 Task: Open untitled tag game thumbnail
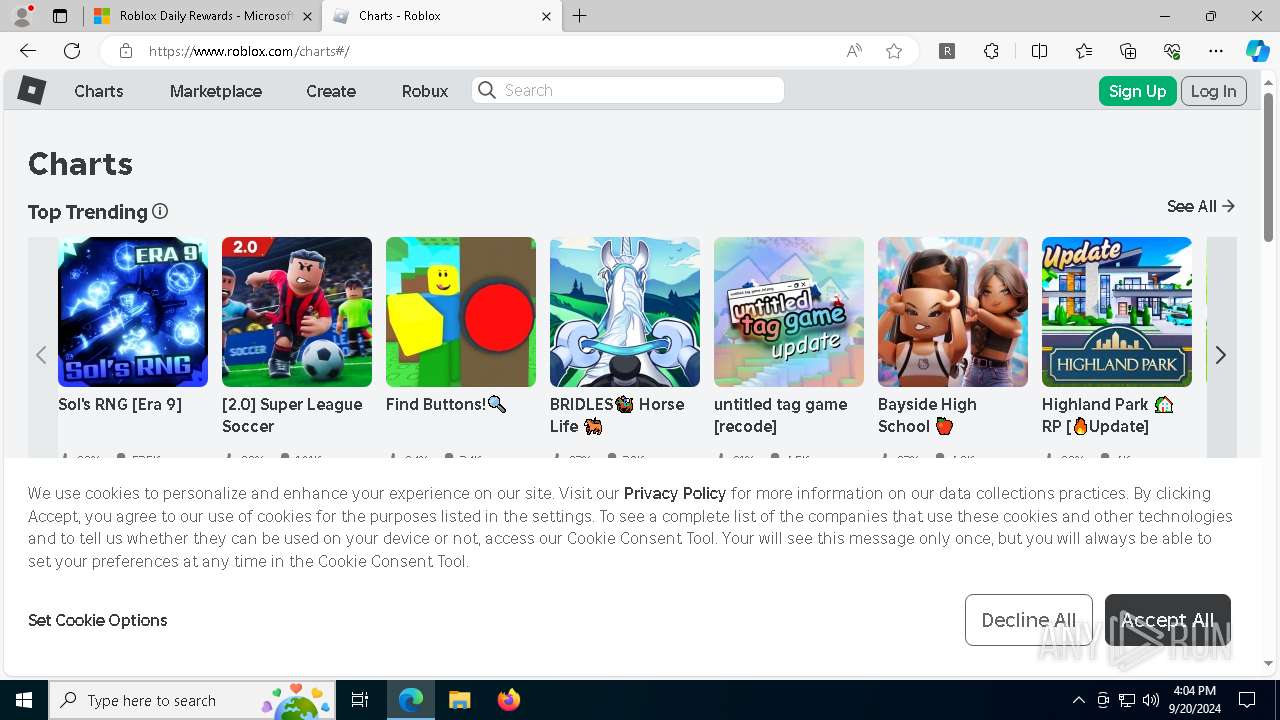point(789,312)
